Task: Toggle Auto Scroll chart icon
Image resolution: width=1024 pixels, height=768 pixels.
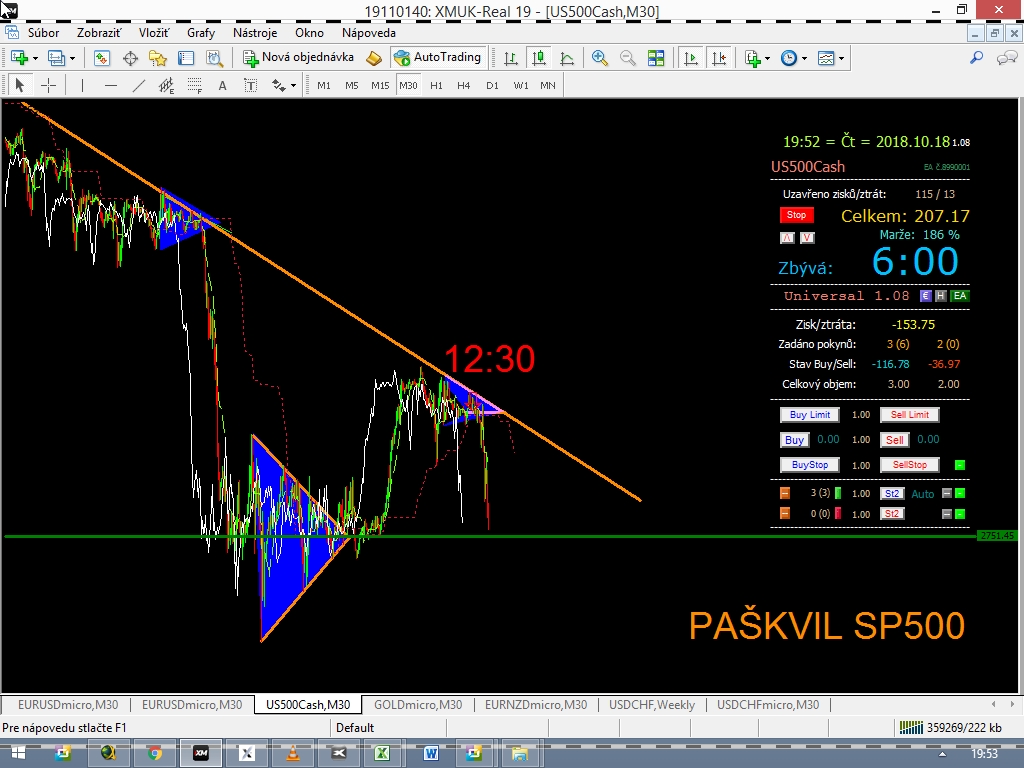Action: (x=690, y=58)
